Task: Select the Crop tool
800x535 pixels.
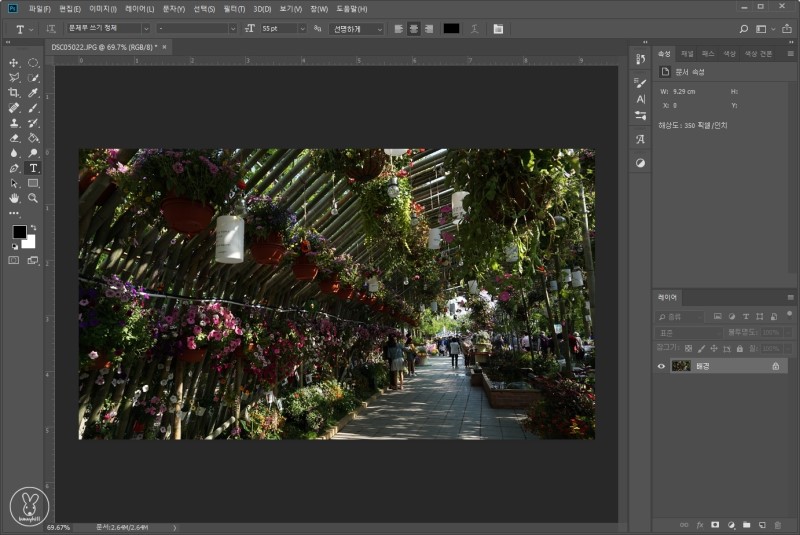Action: [14, 93]
